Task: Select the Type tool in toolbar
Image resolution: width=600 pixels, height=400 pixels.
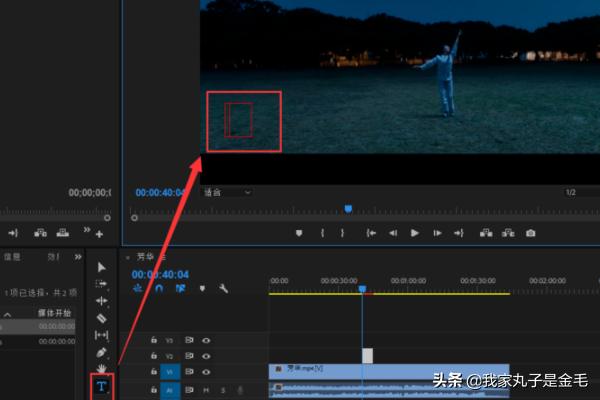Action: pyautogui.click(x=101, y=387)
